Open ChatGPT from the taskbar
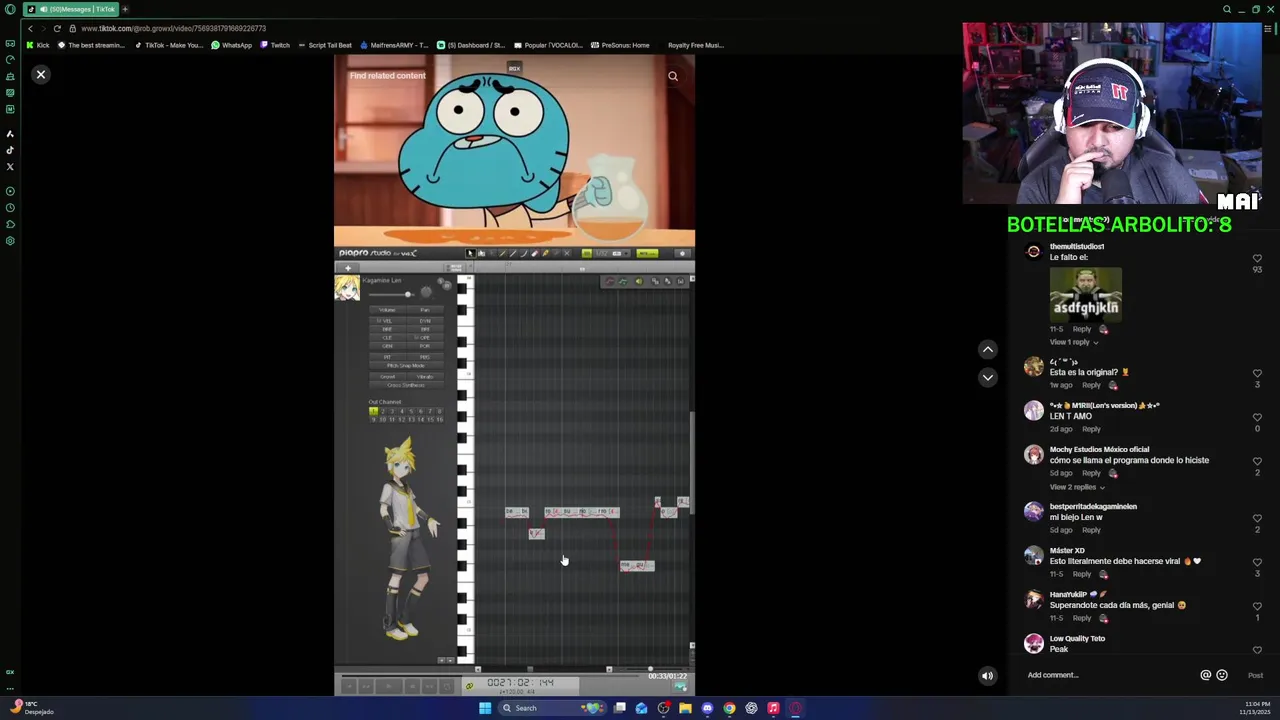The width and height of the screenshot is (1280, 720). click(x=751, y=708)
